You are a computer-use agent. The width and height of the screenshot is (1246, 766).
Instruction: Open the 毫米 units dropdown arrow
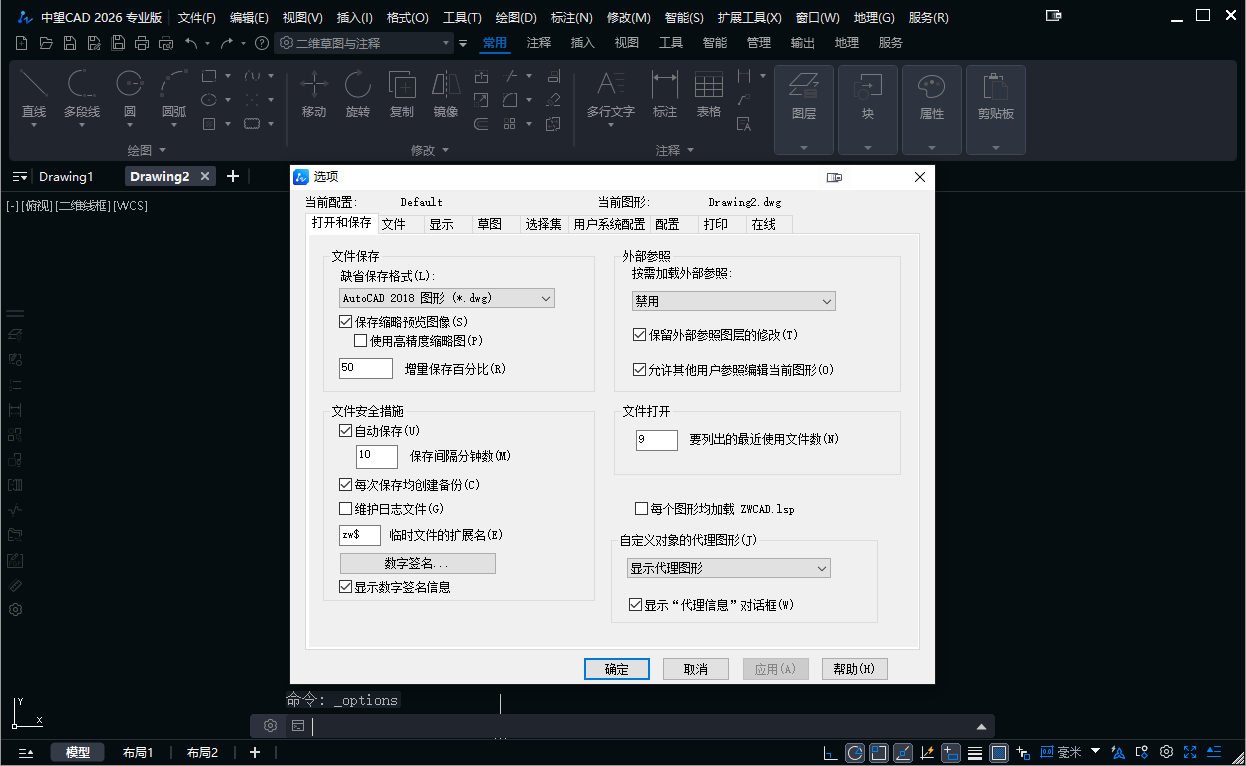1095,752
